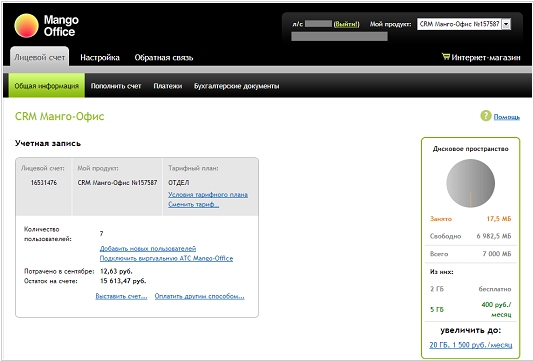Click the 400 руб./месяц price

(497, 309)
